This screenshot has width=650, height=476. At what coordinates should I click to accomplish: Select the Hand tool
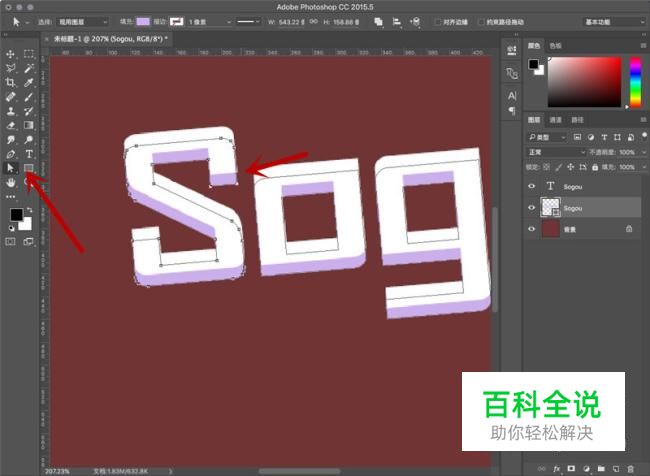(x=11, y=184)
